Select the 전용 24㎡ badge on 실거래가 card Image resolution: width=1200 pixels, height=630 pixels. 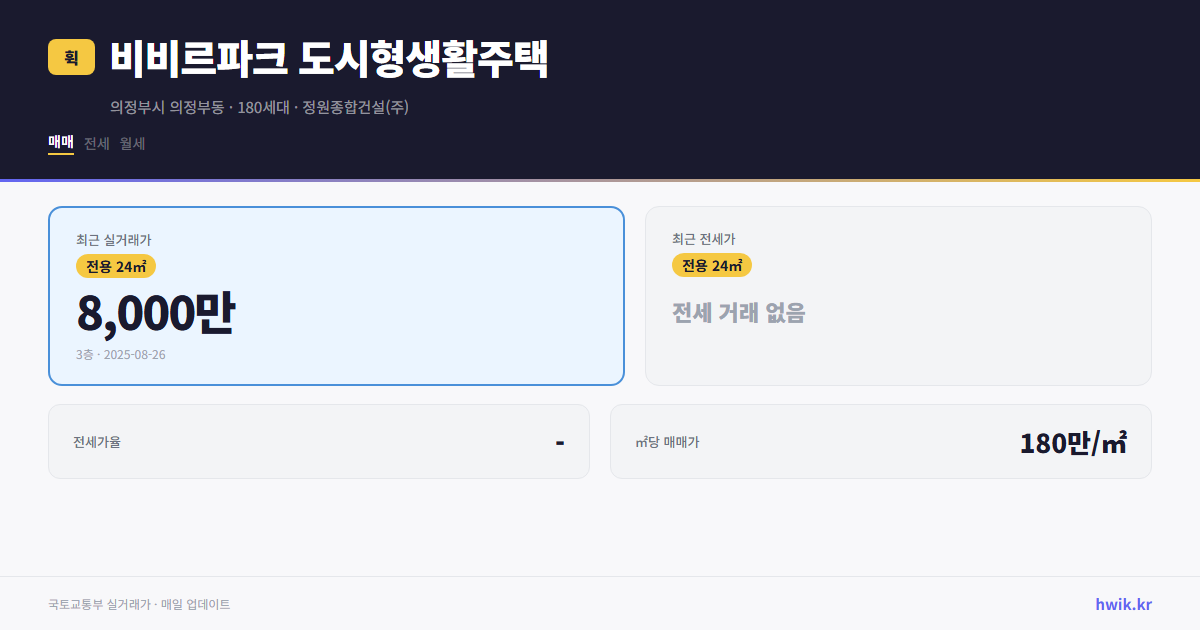[x=116, y=266]
